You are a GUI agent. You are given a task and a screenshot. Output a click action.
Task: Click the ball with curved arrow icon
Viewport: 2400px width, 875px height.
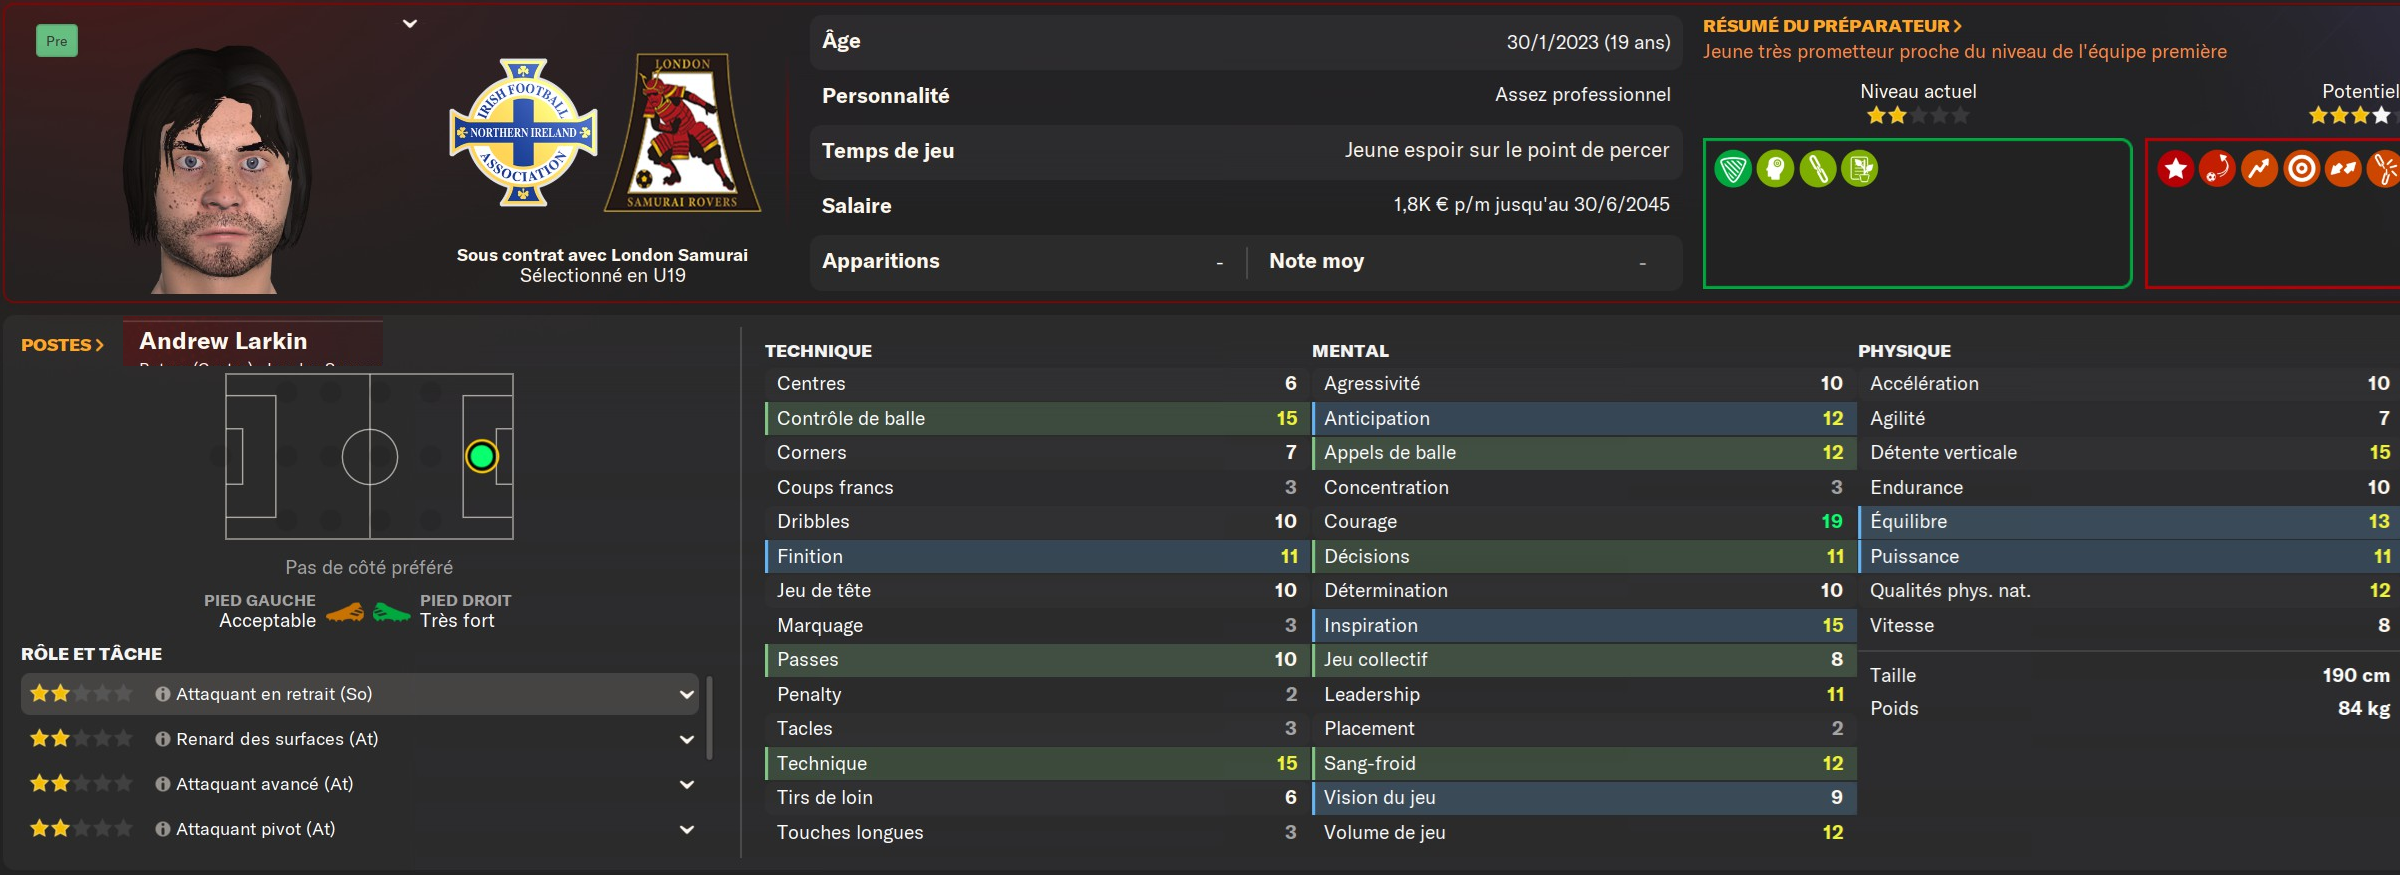2217,169
